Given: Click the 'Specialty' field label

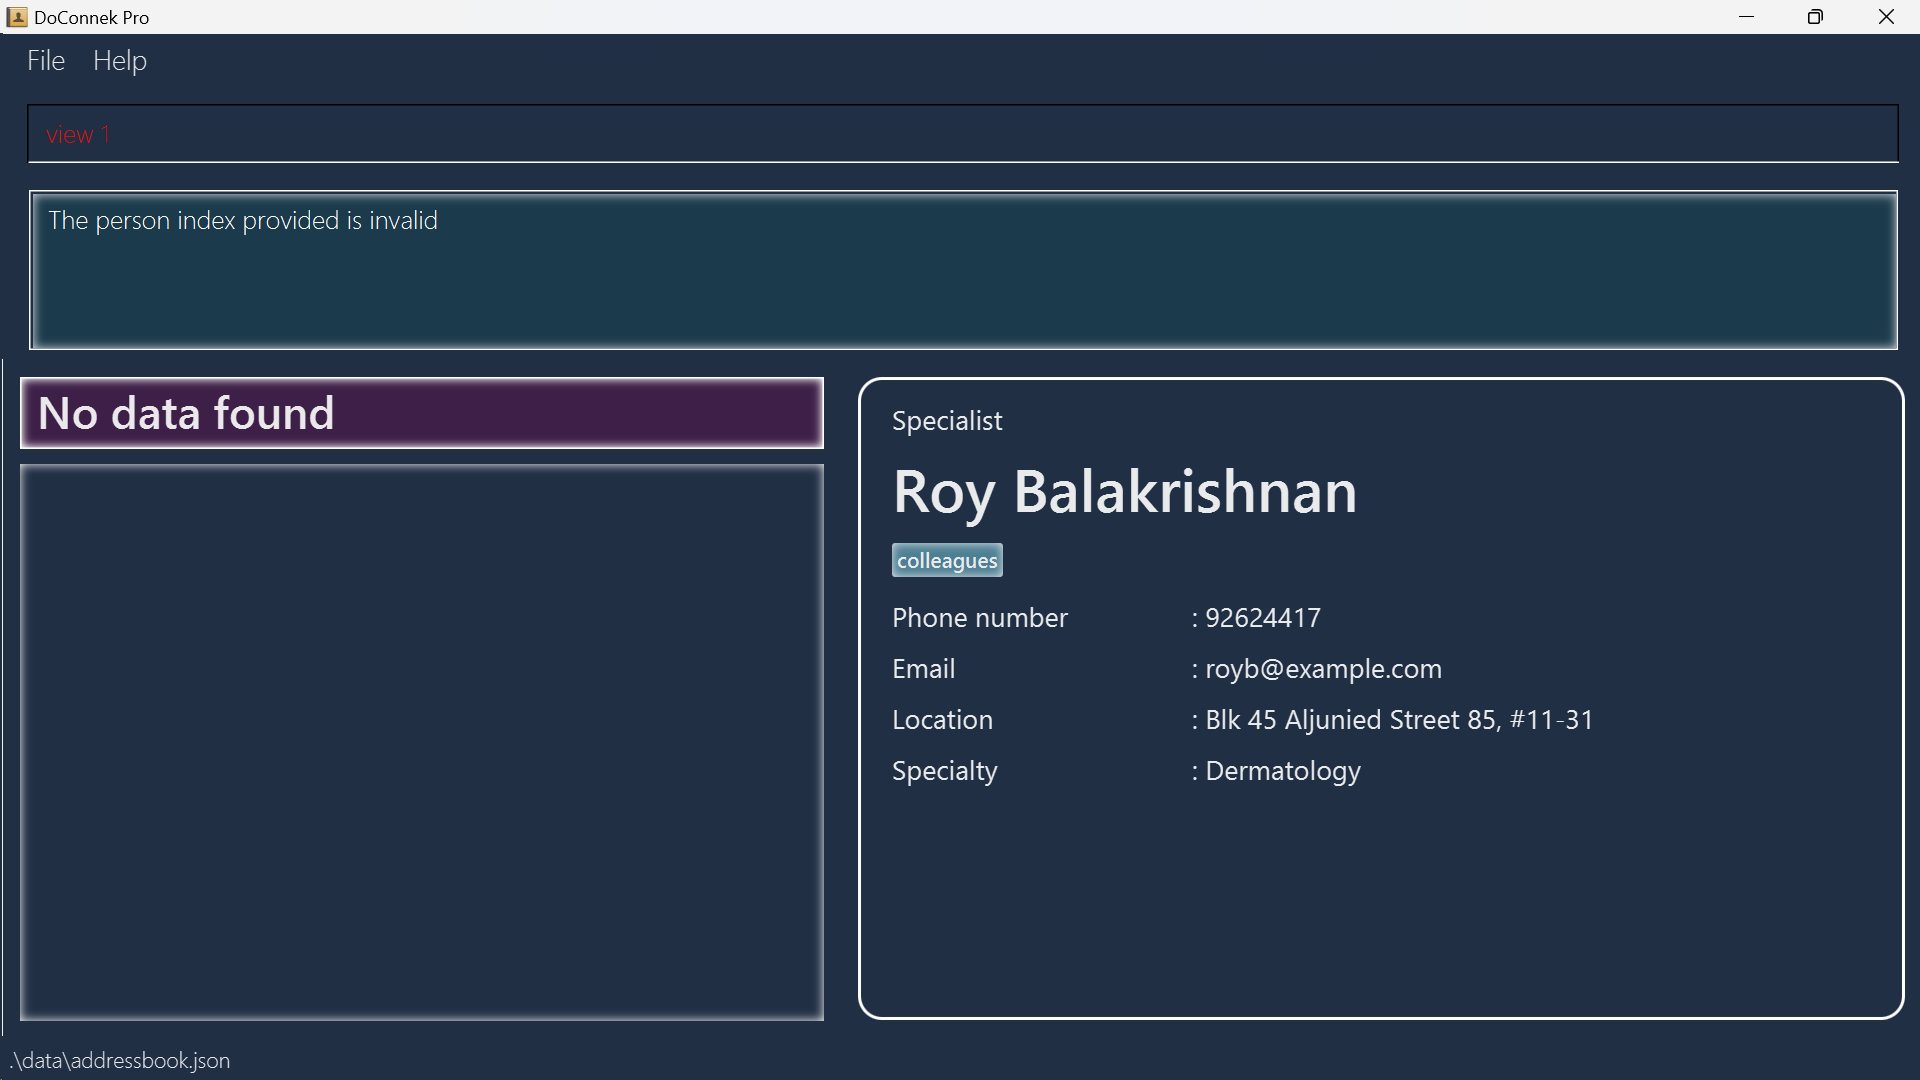Looking at the screenshot, I should click(x=944, y=771).
